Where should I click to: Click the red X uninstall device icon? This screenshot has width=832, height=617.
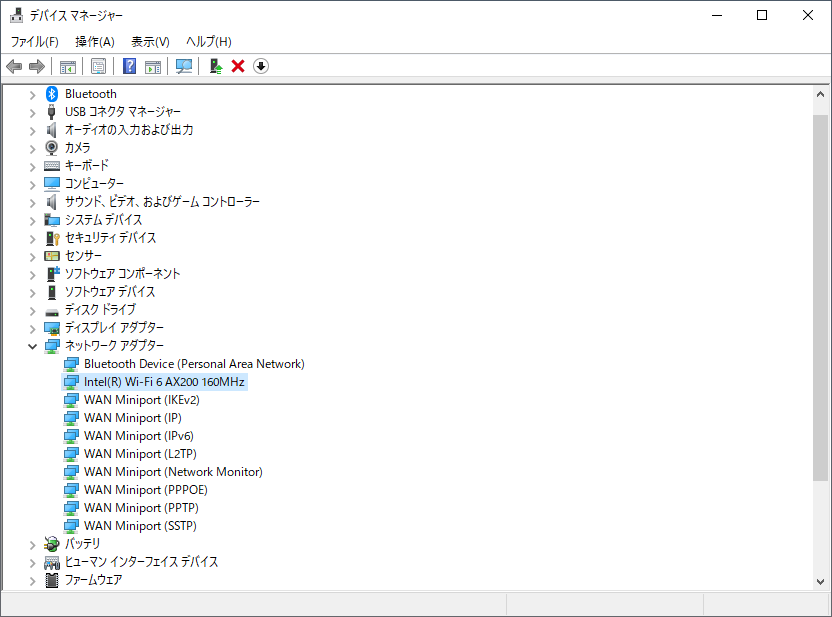click(x=238, y=66)
